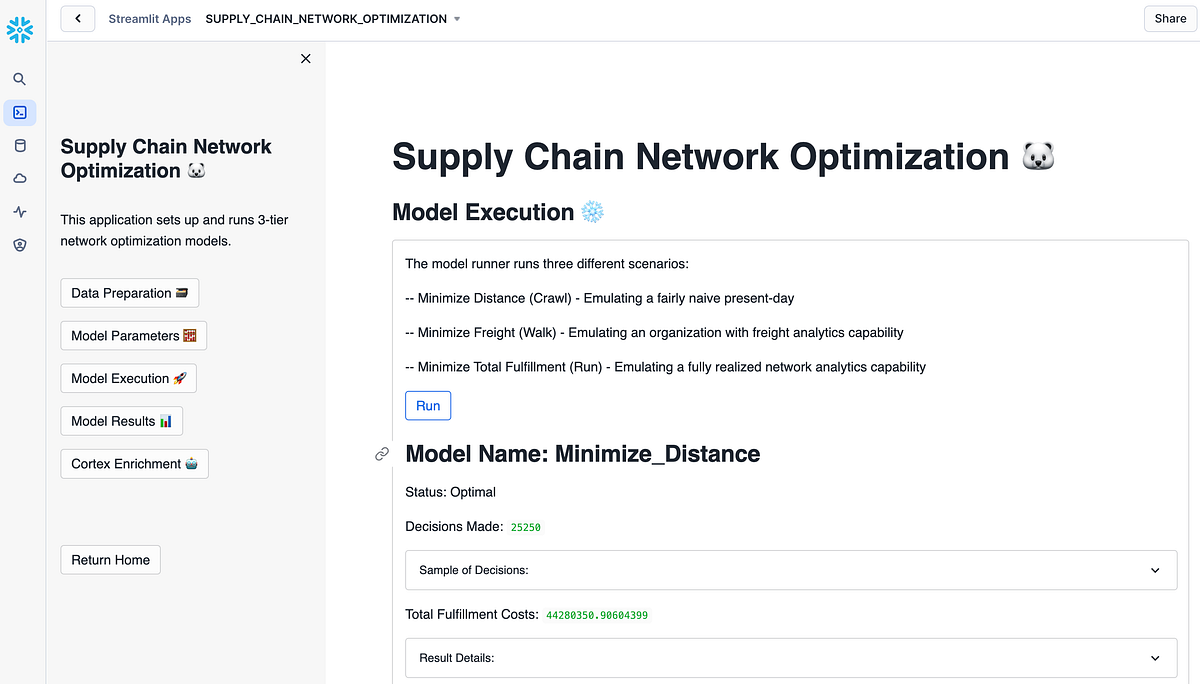1200x684 pixels.
Task: Select the Projects worksheet icon in sidebar
Action: click(20, 112)
